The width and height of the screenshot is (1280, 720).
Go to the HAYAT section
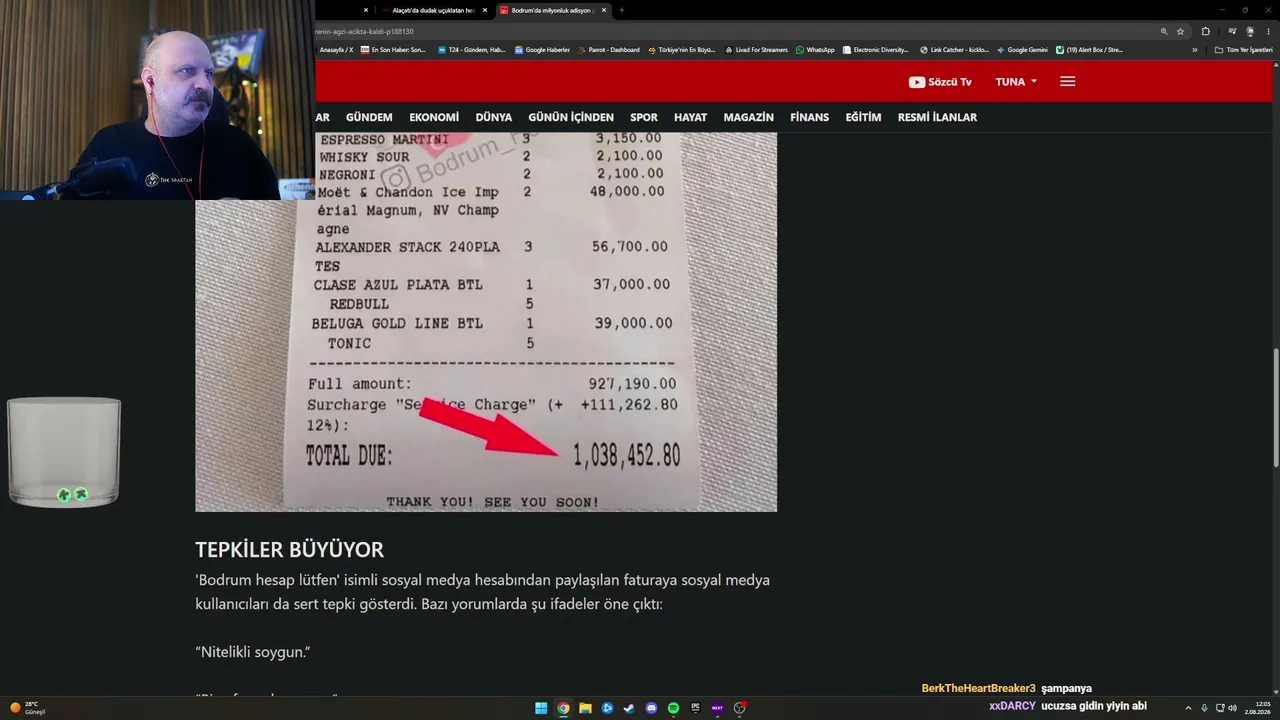(690, 117)
